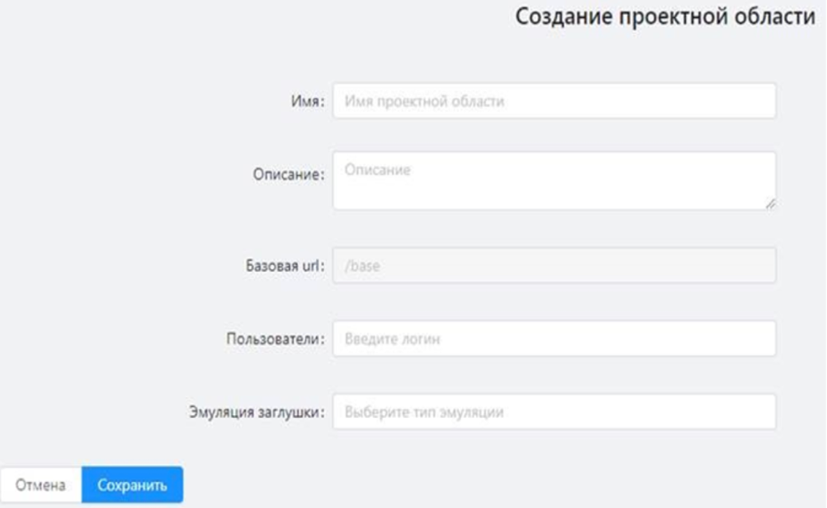Click the Пользователи: label
827x508 pixels.
[276, 339]
